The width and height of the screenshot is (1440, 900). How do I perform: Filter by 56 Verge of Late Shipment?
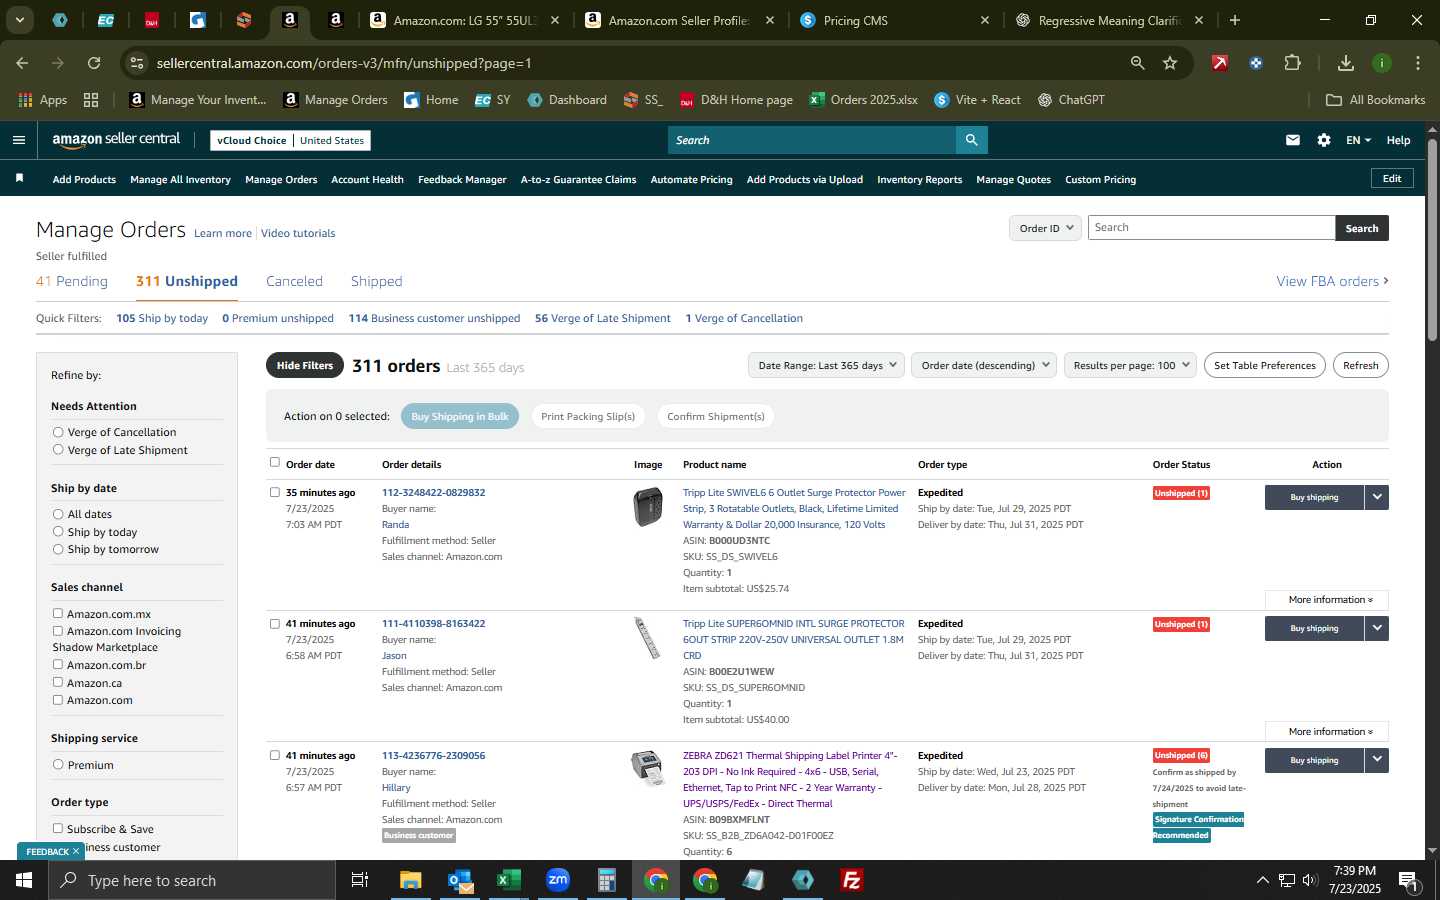[x=602, y=318]
